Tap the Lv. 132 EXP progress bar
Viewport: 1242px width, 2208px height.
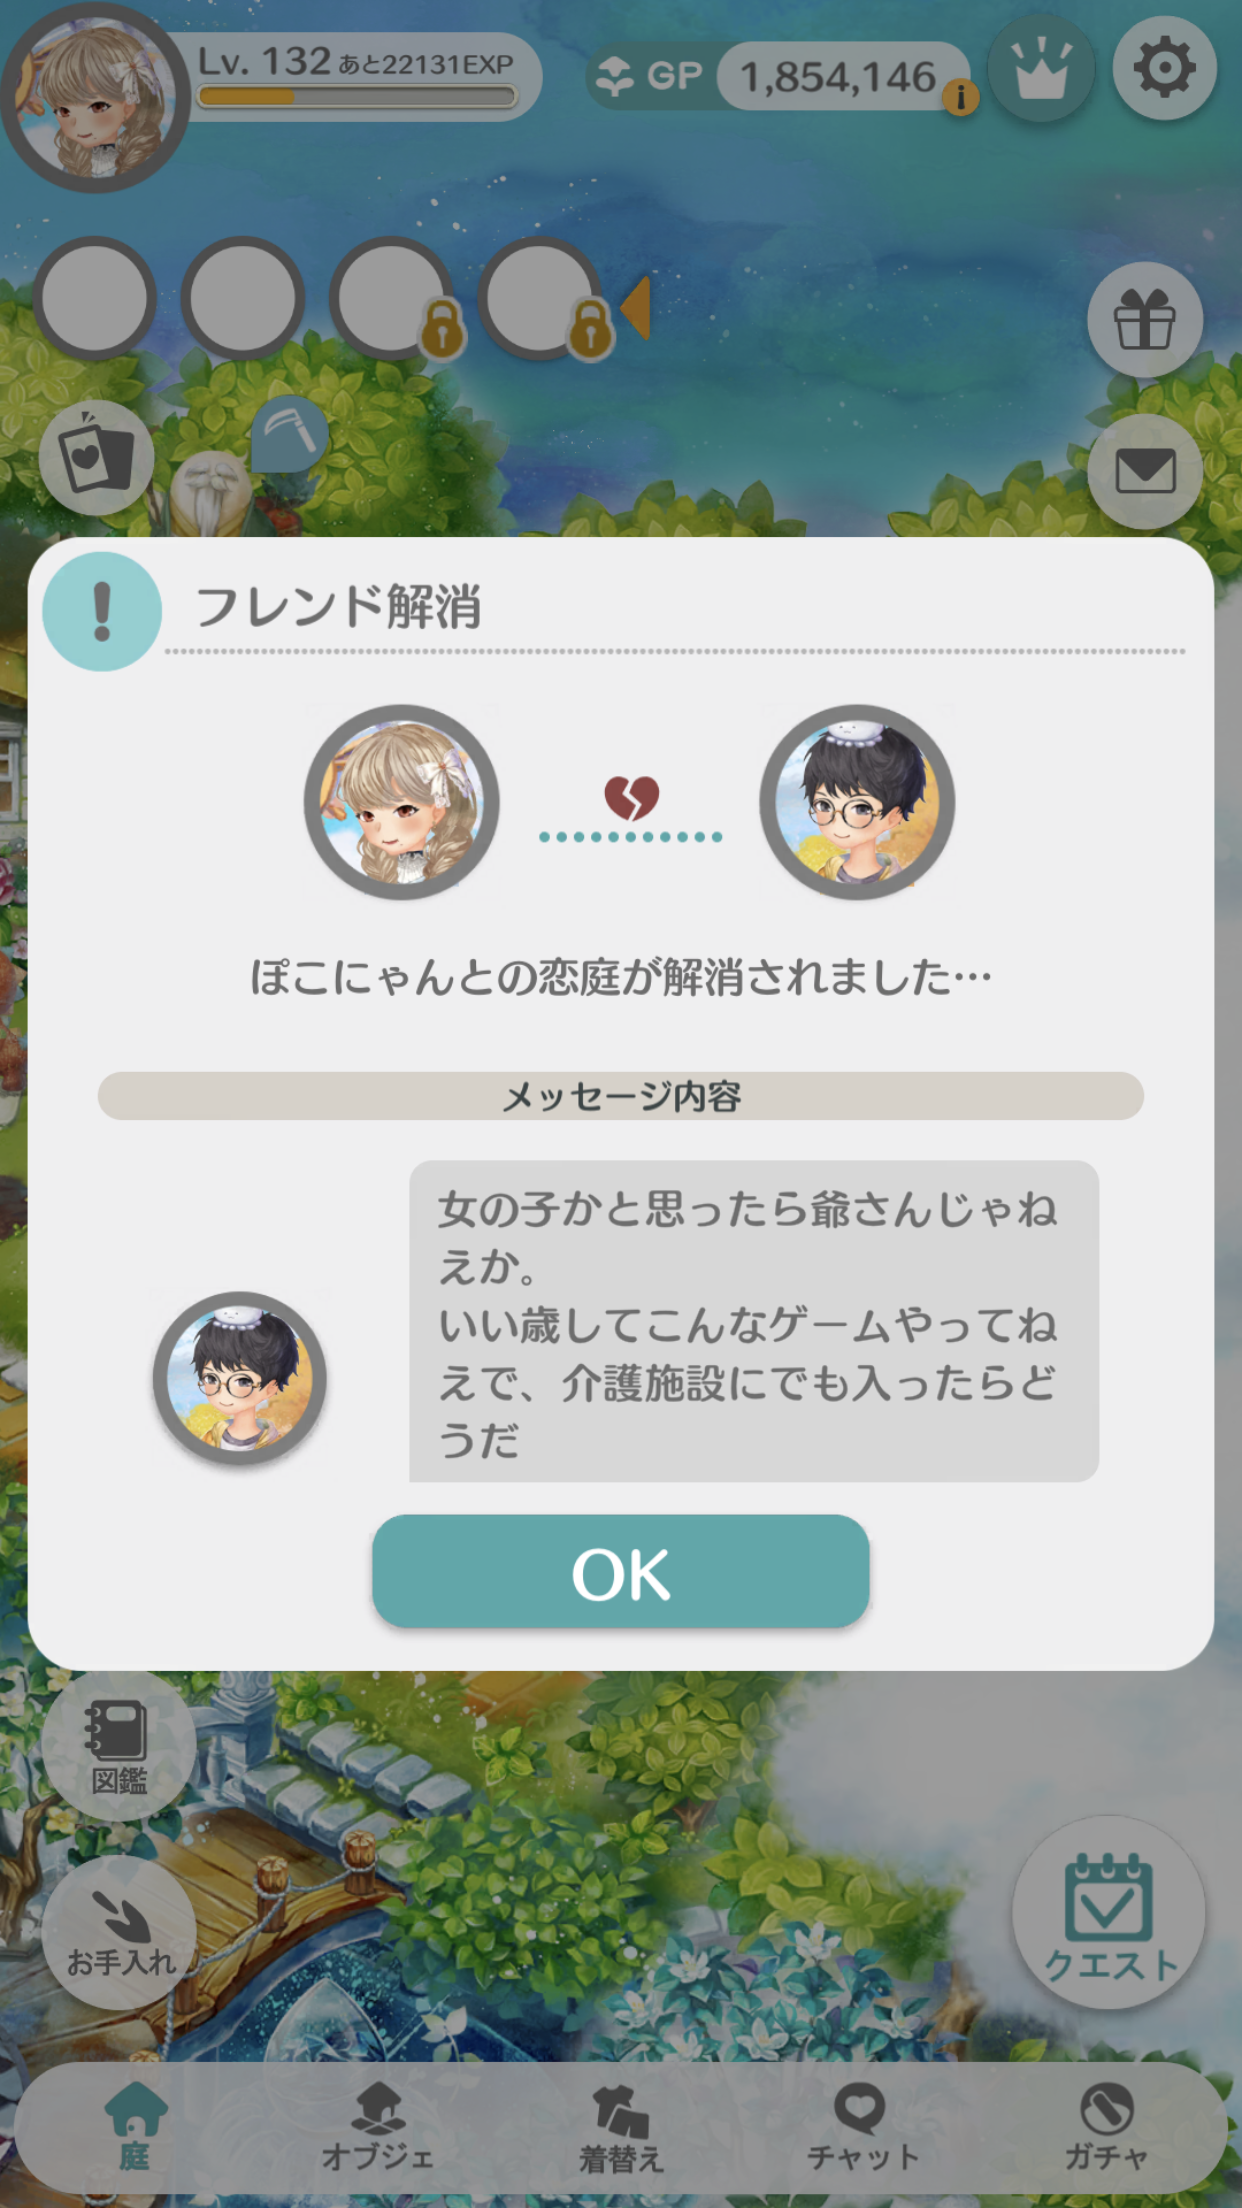(x=357, y=97)
